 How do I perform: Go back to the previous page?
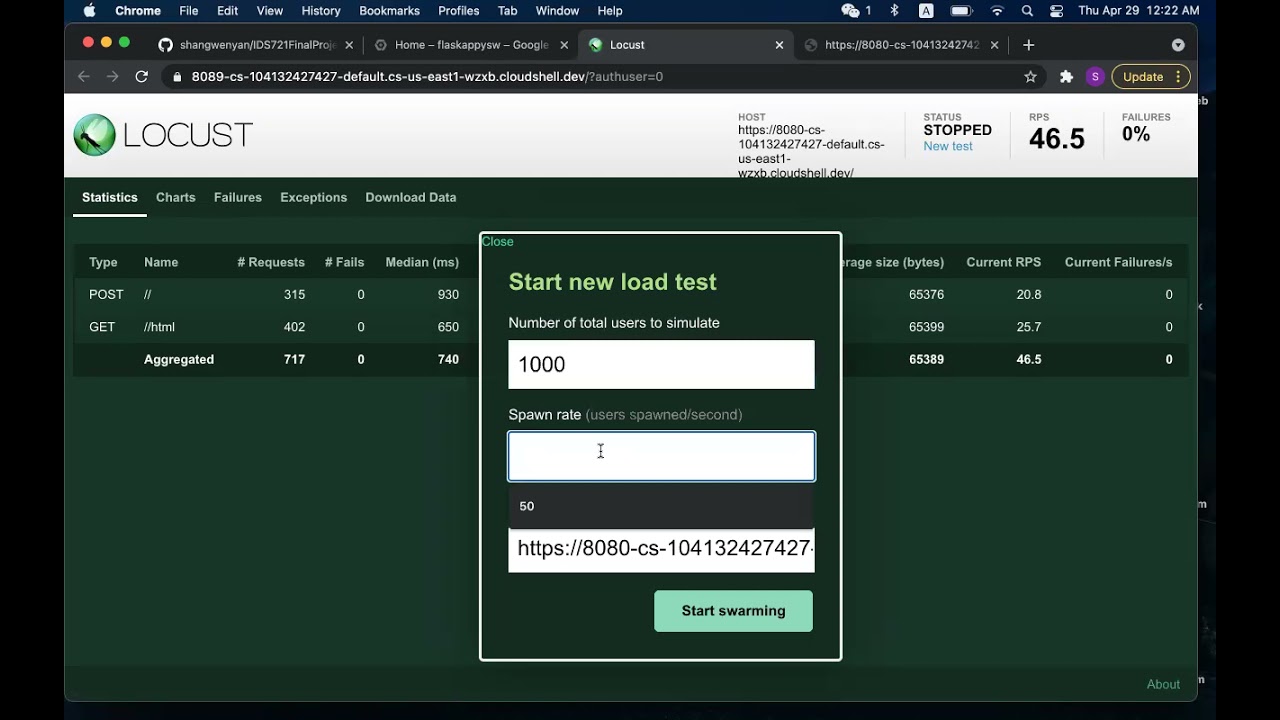click(84, 77)
